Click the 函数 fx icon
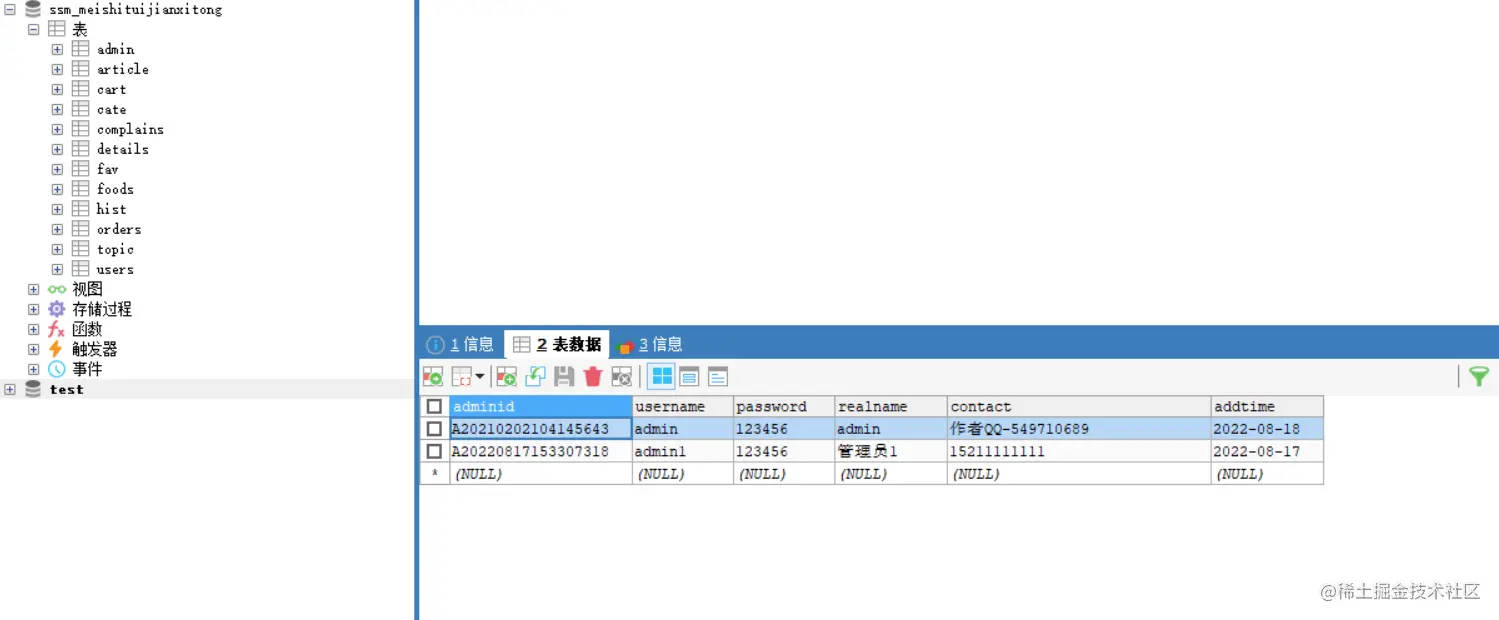This screenshot has width=1499, height=620. [x=57, y=329]
